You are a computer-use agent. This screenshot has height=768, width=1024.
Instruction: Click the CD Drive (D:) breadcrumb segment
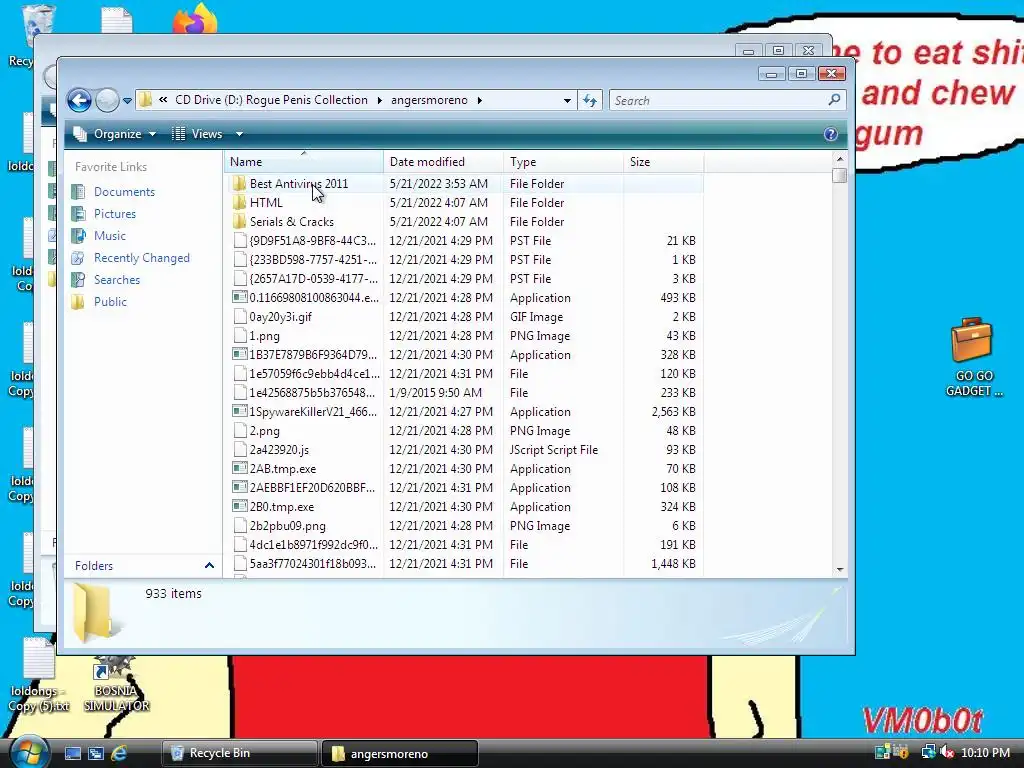pos(271,100)
